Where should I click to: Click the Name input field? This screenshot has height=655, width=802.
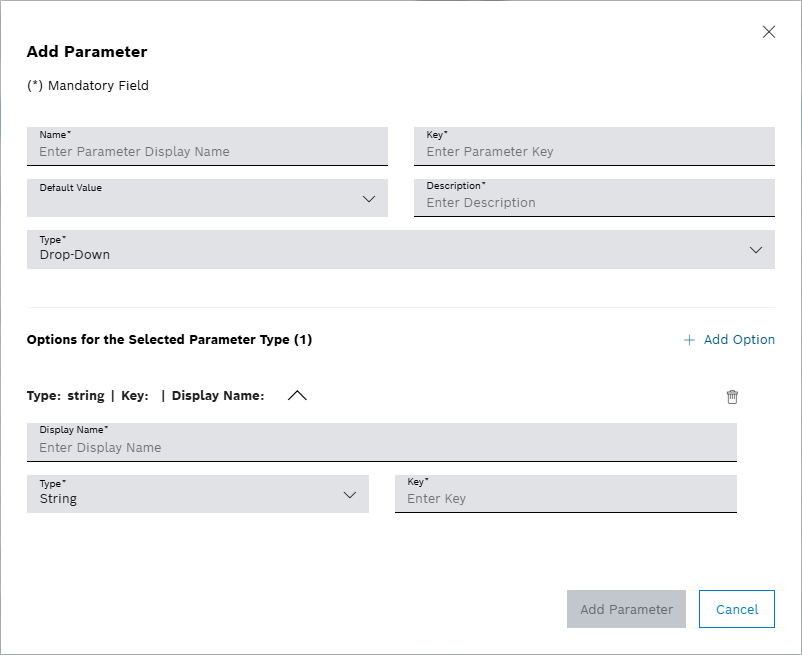pyautogui.click(x=207, y=150)
